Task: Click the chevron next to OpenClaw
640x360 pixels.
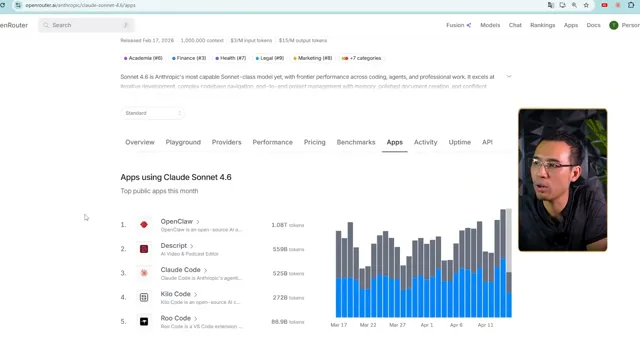Action: coord(198,222)
